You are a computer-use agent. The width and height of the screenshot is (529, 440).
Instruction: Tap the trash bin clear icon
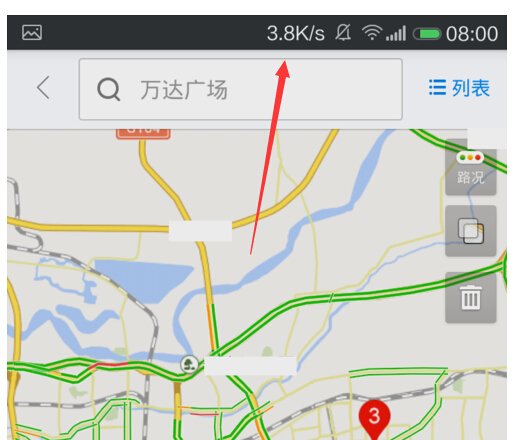[x=471, y=298]
